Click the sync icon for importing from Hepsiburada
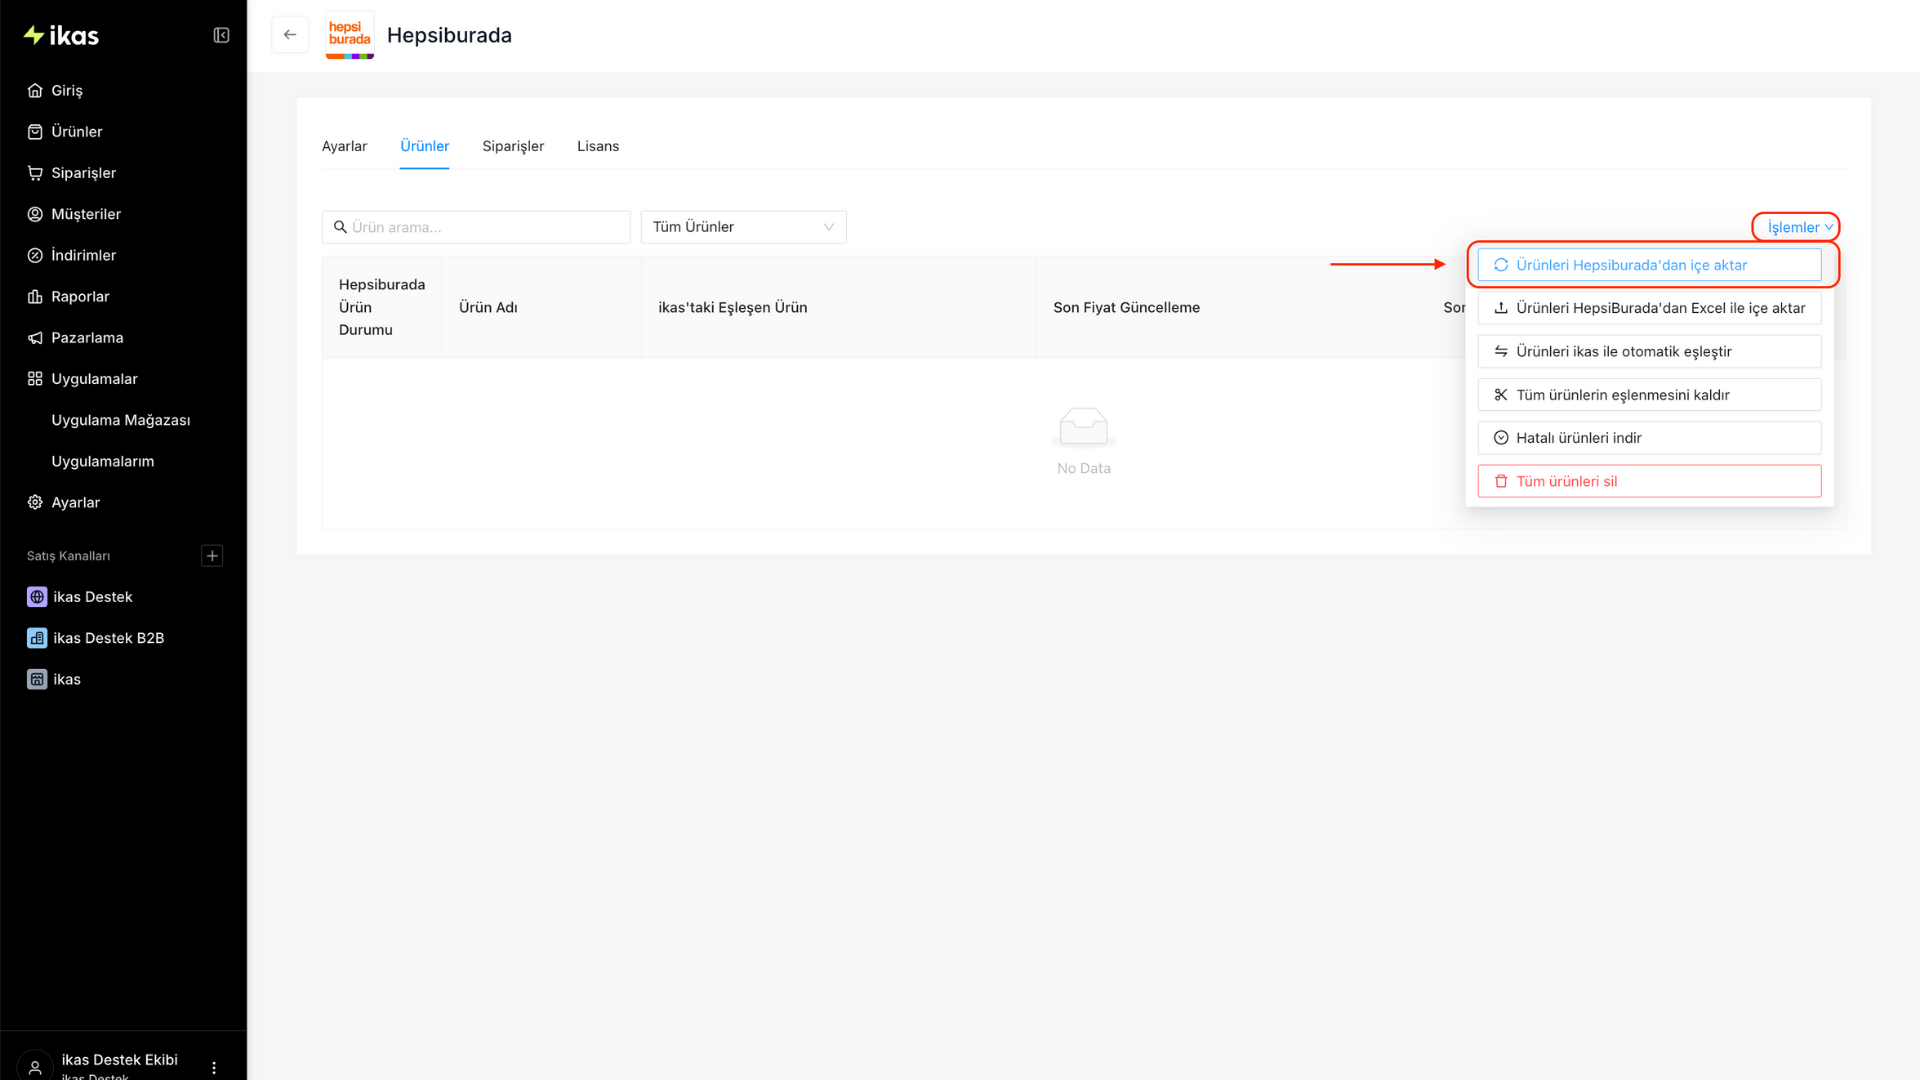 pos(1501,265)
